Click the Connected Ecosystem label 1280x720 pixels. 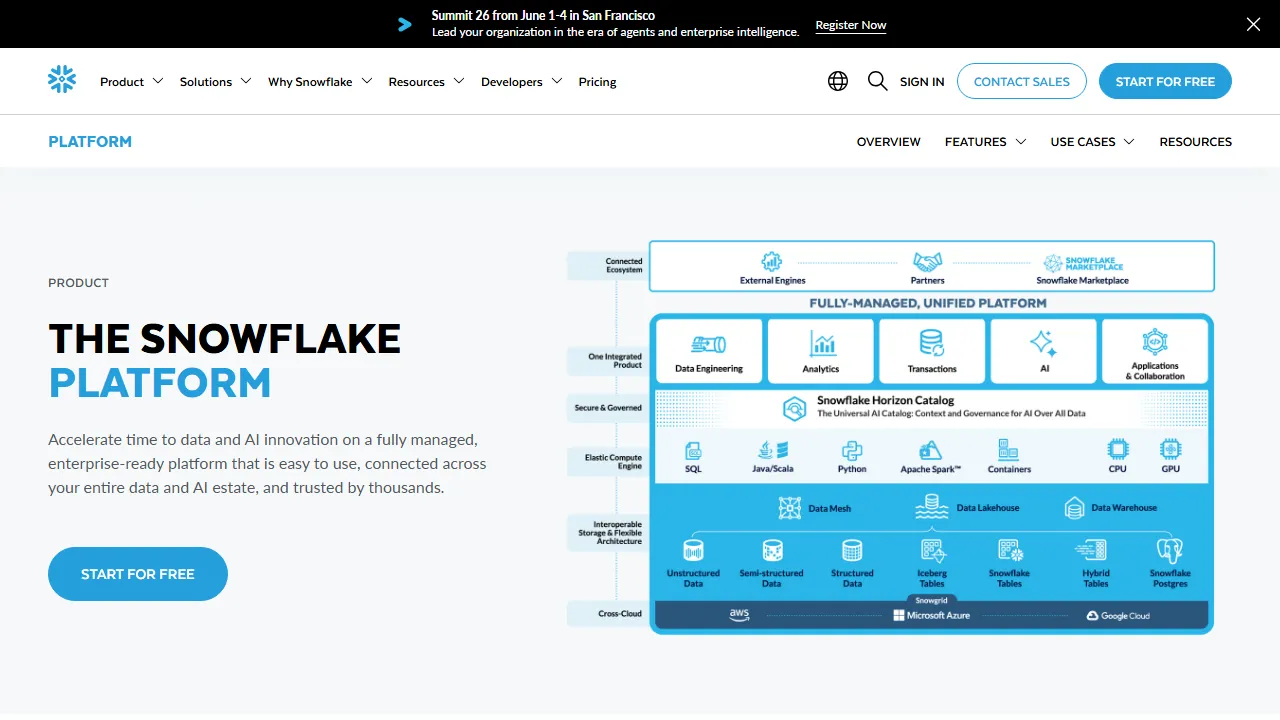(x=606, y=265)
